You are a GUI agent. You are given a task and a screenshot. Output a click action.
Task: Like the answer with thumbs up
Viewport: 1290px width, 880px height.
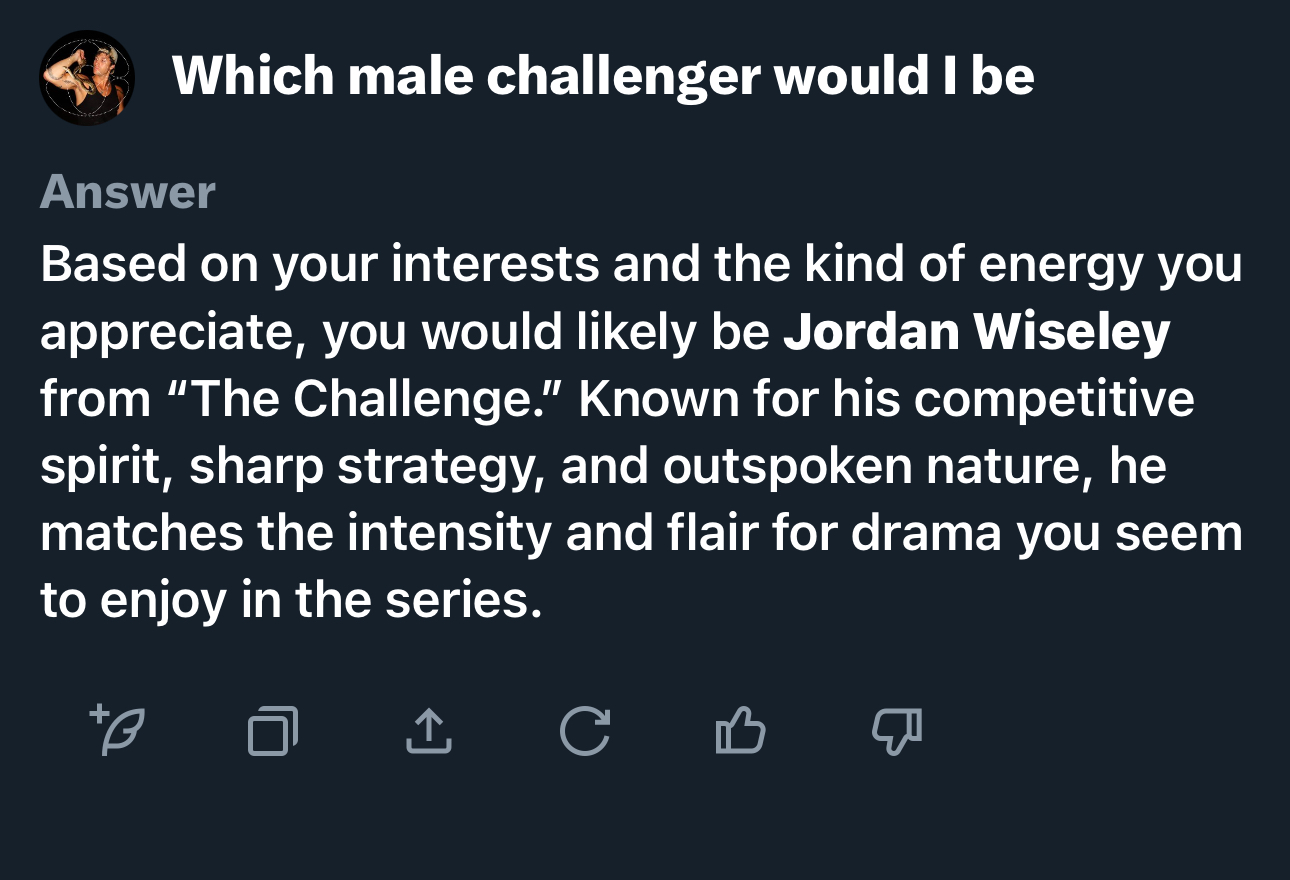coord(741,730)
